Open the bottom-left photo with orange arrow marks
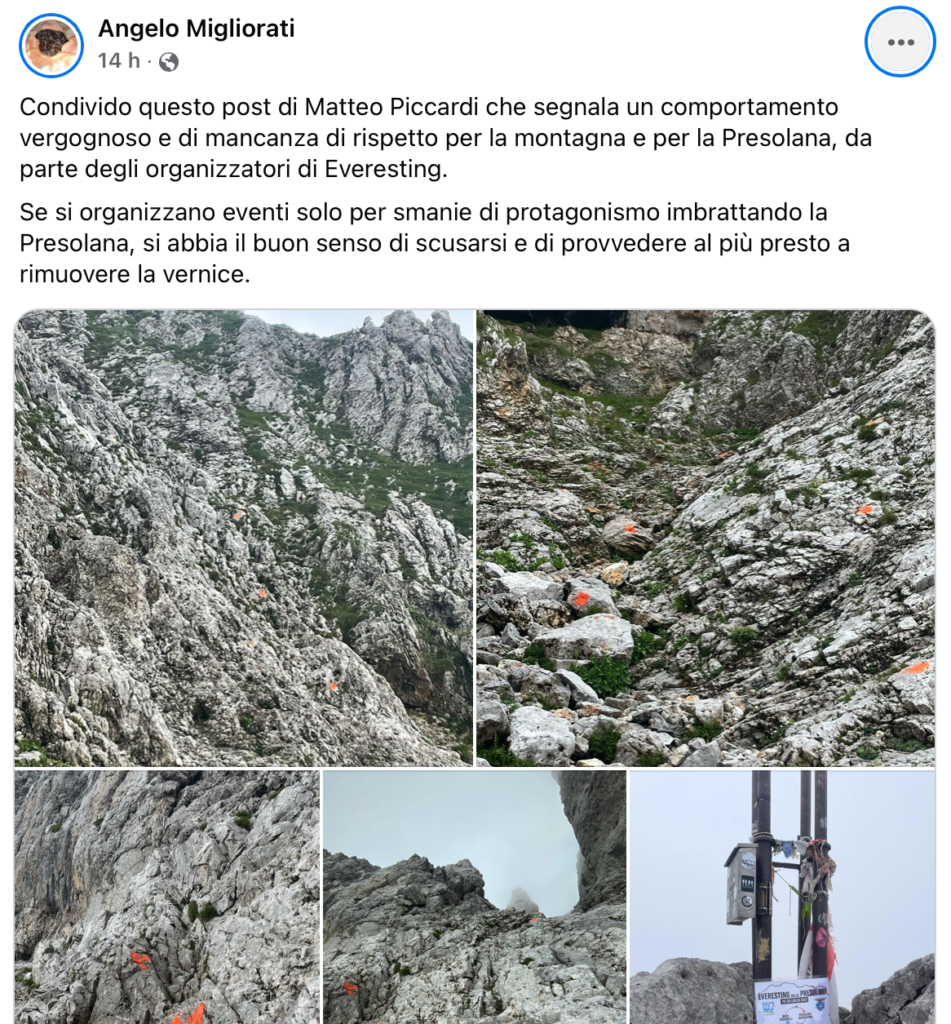Image resolution: width=951 pixels, height=1024 pixels. point(167,897)
